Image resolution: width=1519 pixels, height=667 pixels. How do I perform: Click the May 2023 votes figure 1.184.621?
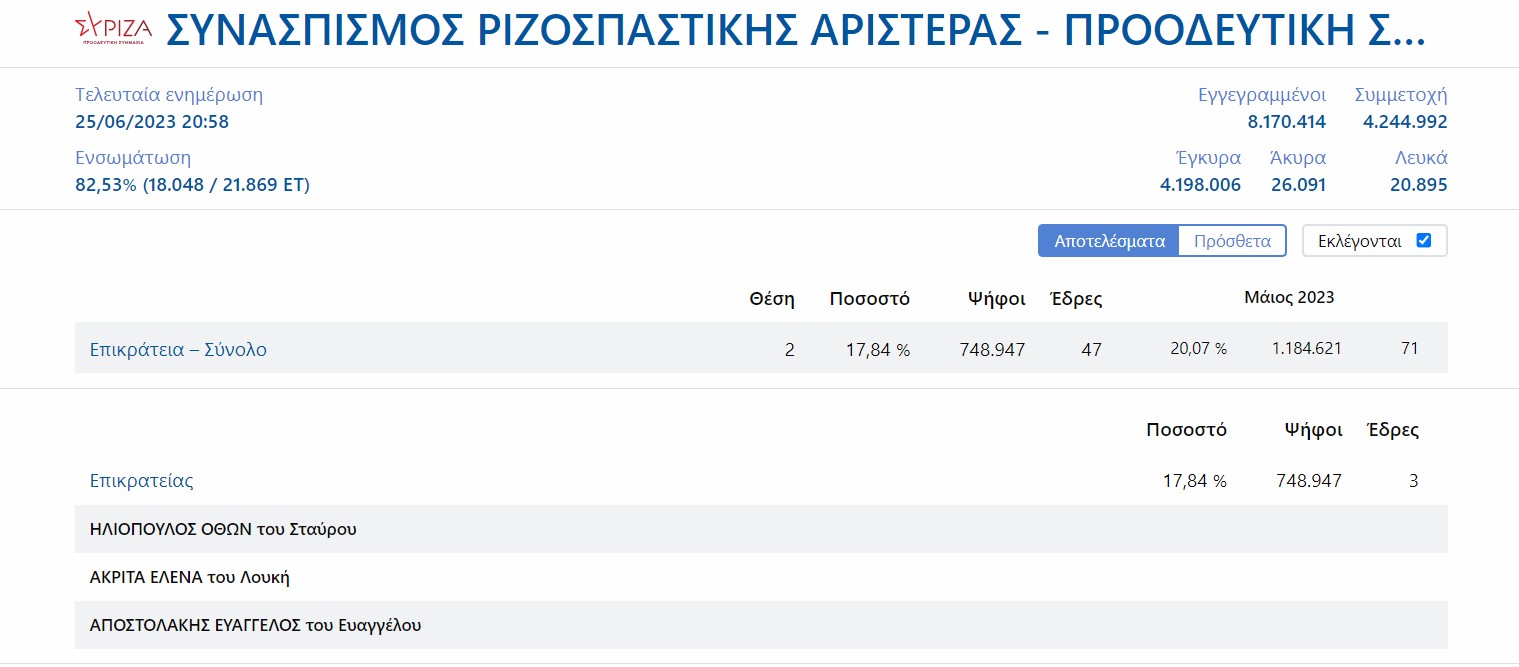(x=1306, y=348)
